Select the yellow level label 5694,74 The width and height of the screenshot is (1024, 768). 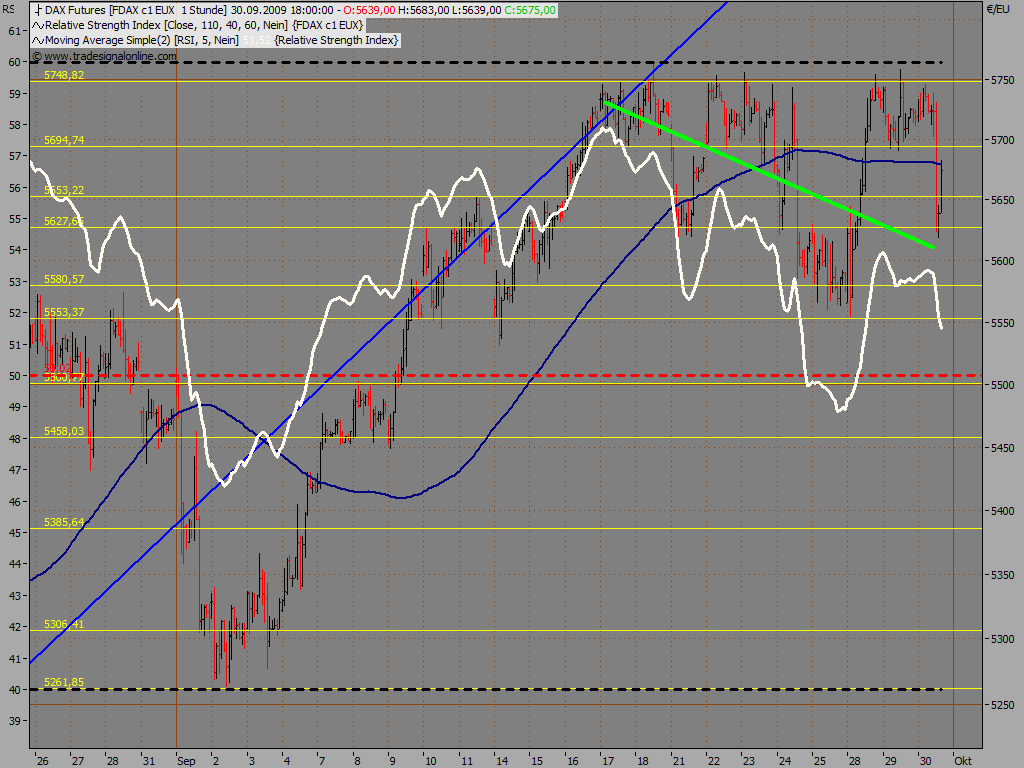tap(64, 140)
